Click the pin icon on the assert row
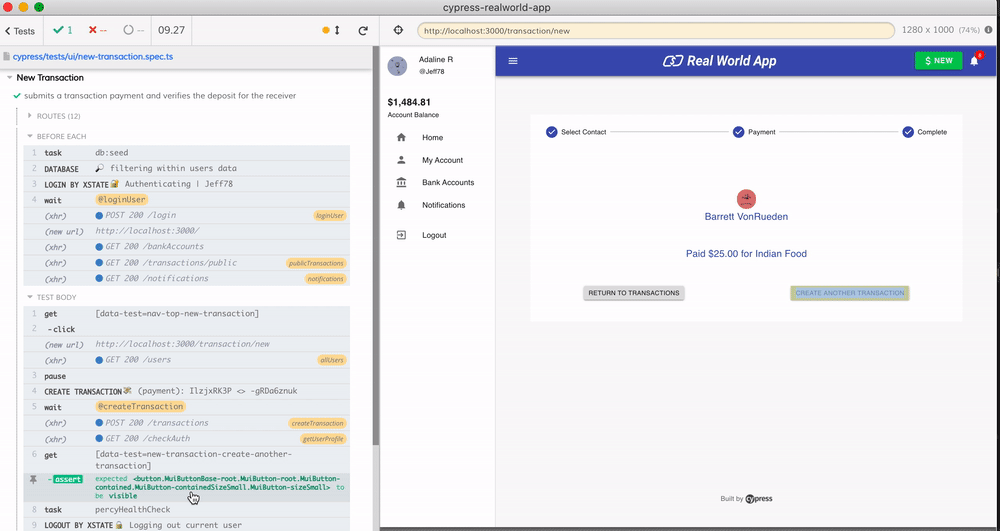This screenshot has height=531, width=1000. [x=33, y=479]
